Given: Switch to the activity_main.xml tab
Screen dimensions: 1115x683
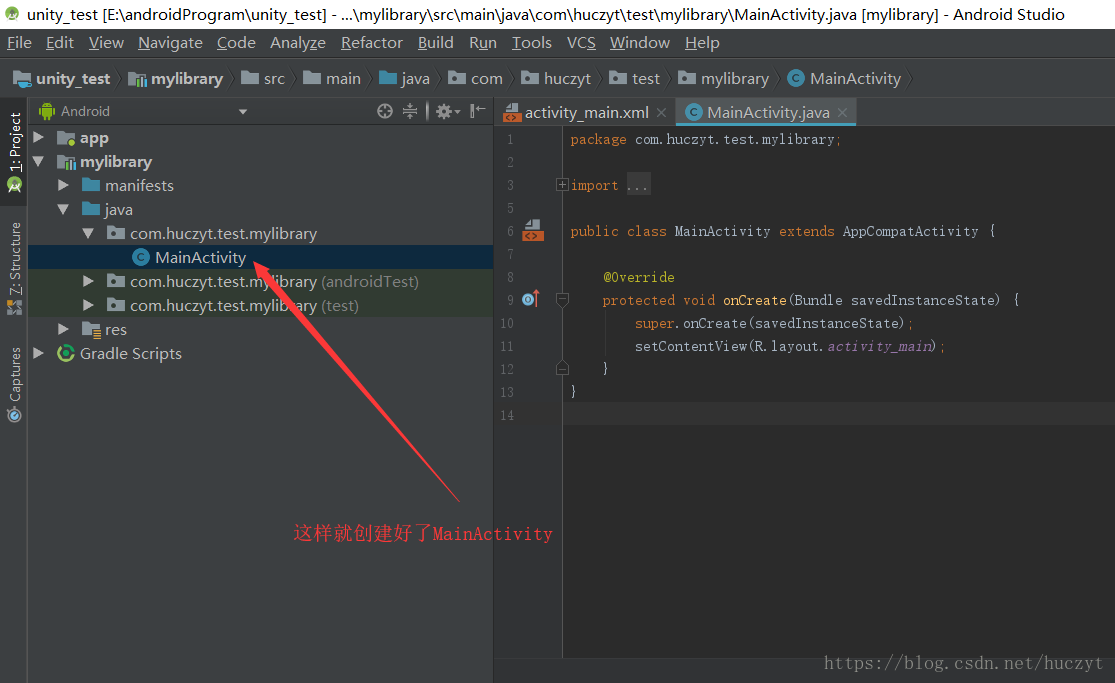Looking at the screenshot, I should coord(584,112).
